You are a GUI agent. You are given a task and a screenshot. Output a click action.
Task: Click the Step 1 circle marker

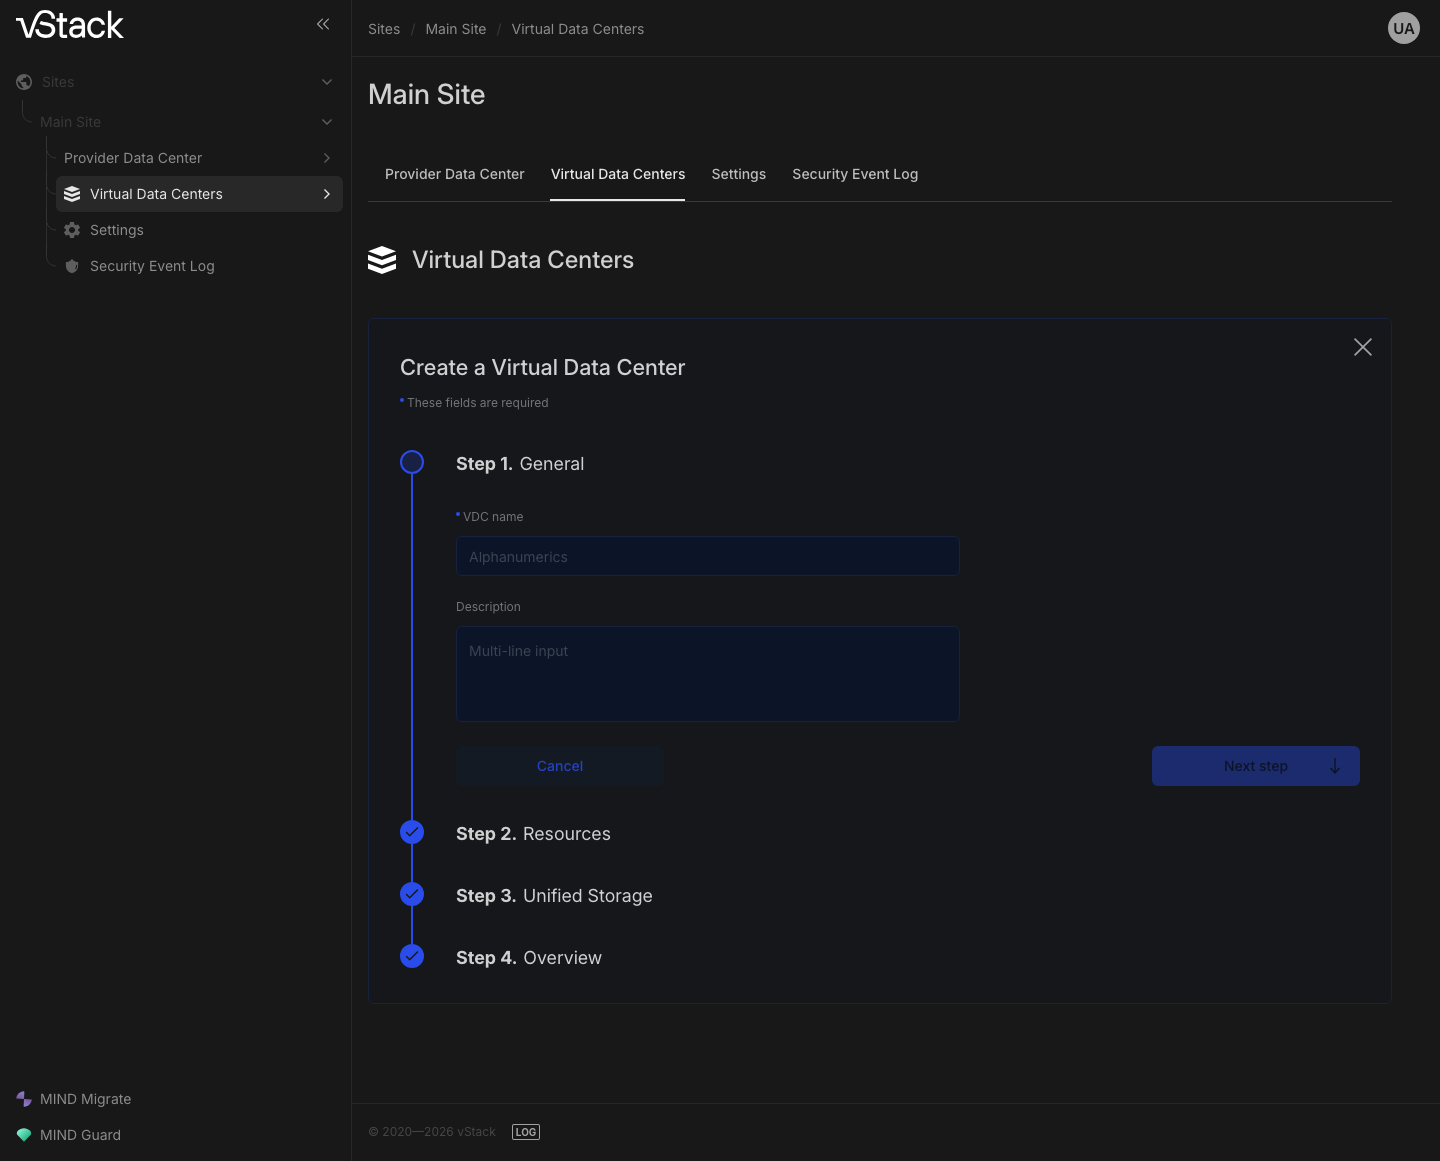[412, 462]
